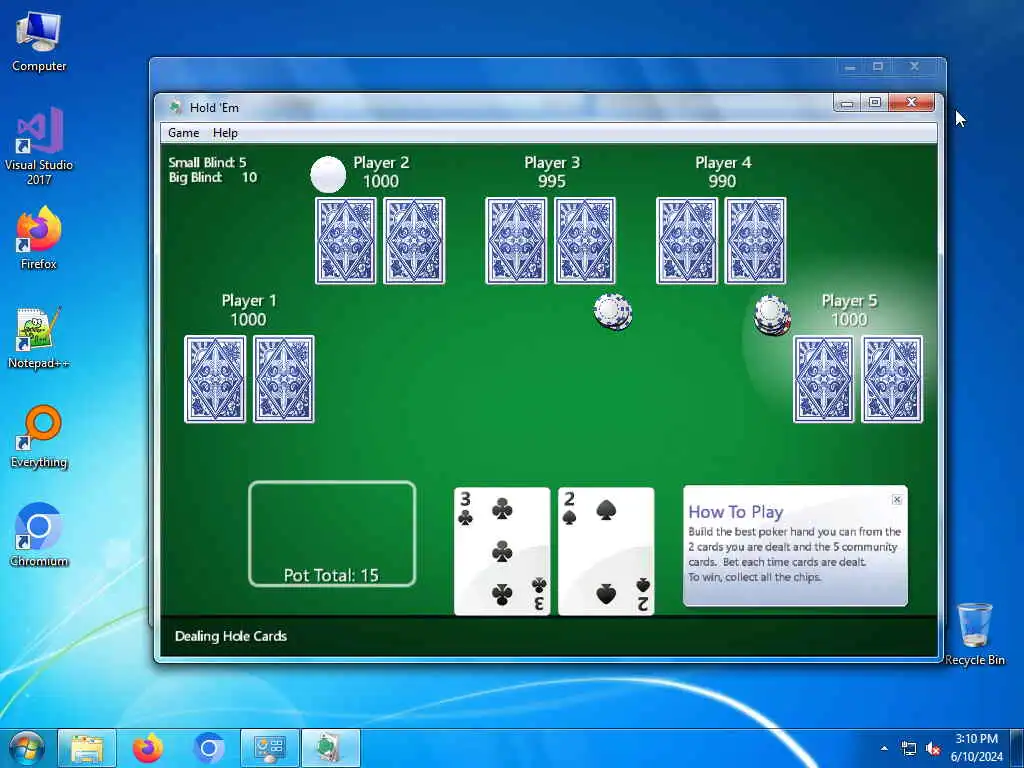
Task: Click the How To Play heading
Action: [735, 512]
